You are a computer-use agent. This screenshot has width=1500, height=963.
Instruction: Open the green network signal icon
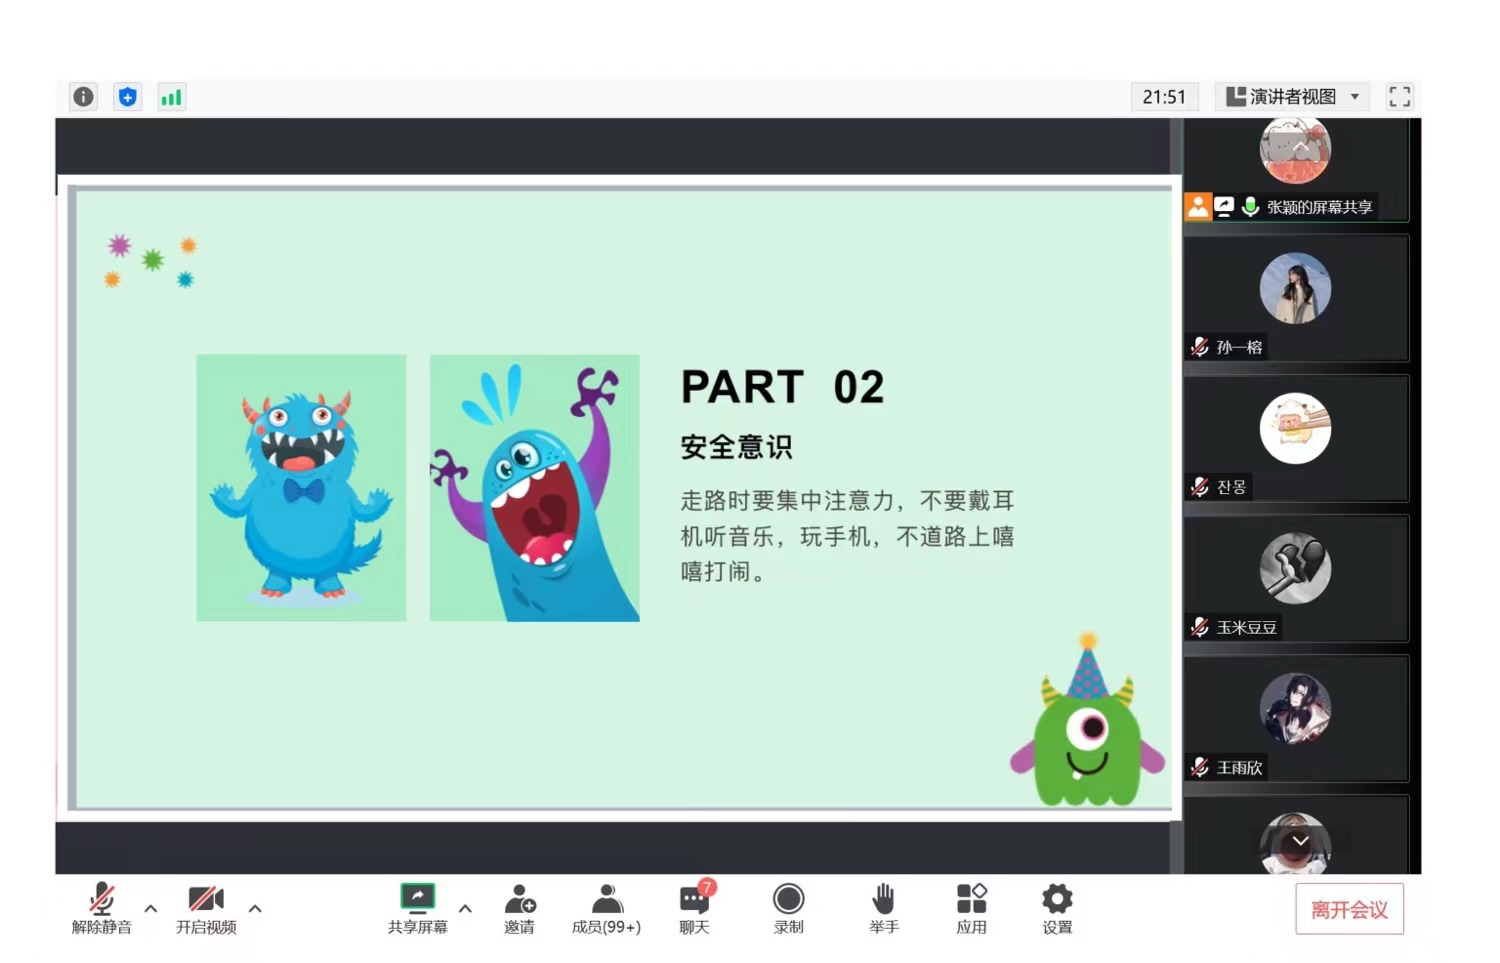click(x=171, y=97)
